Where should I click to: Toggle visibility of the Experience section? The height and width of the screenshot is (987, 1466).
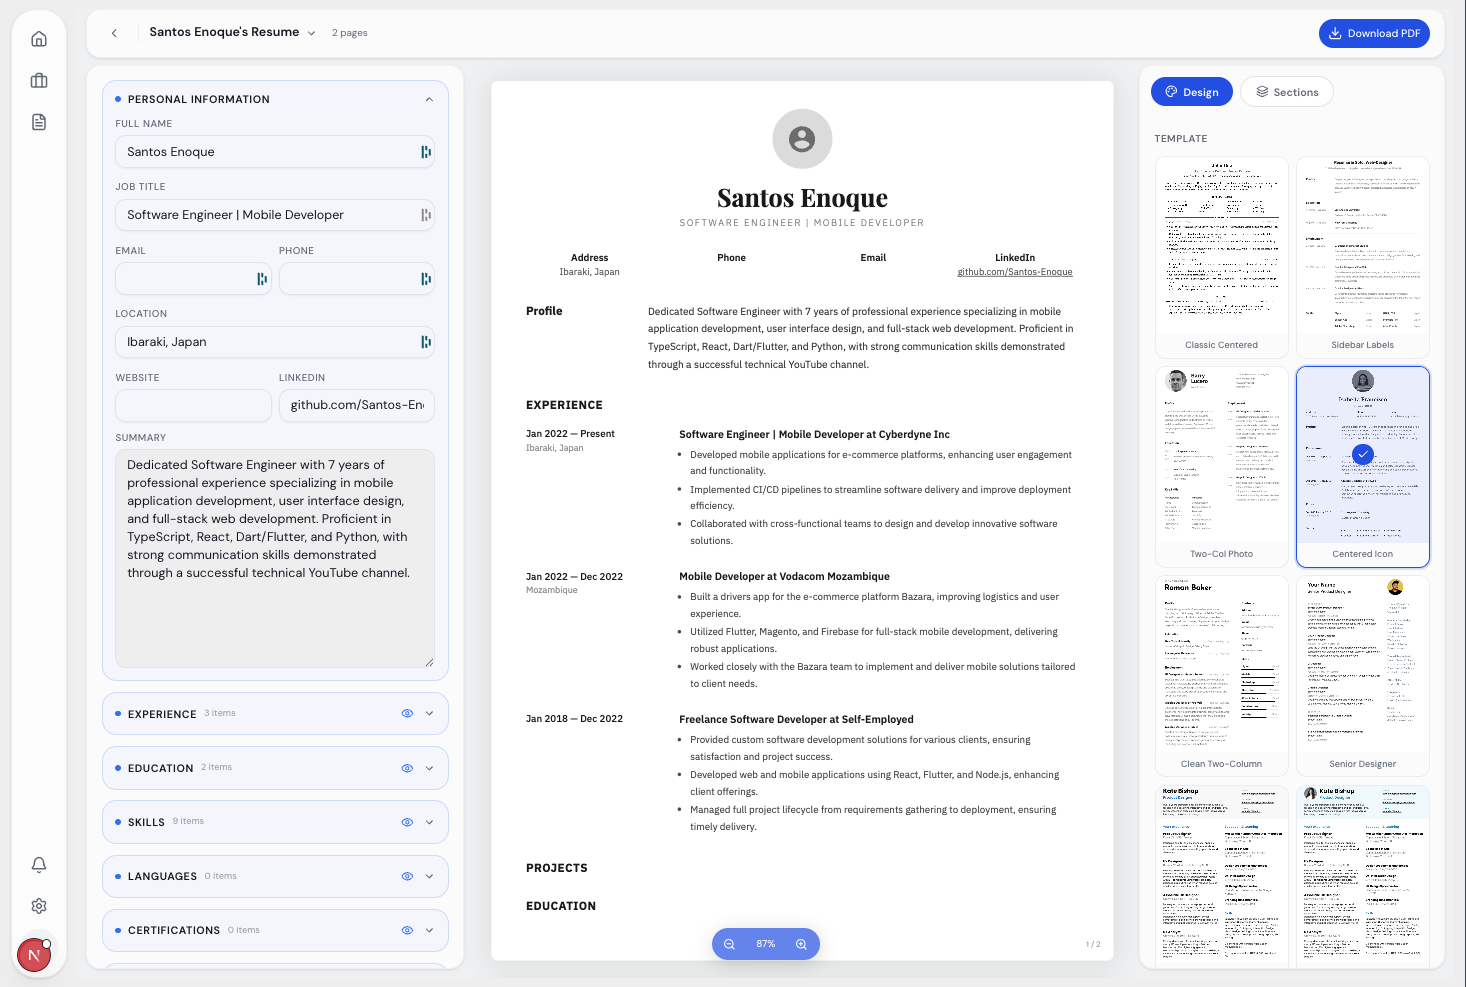pyautogui.click(x=407, y=714)
